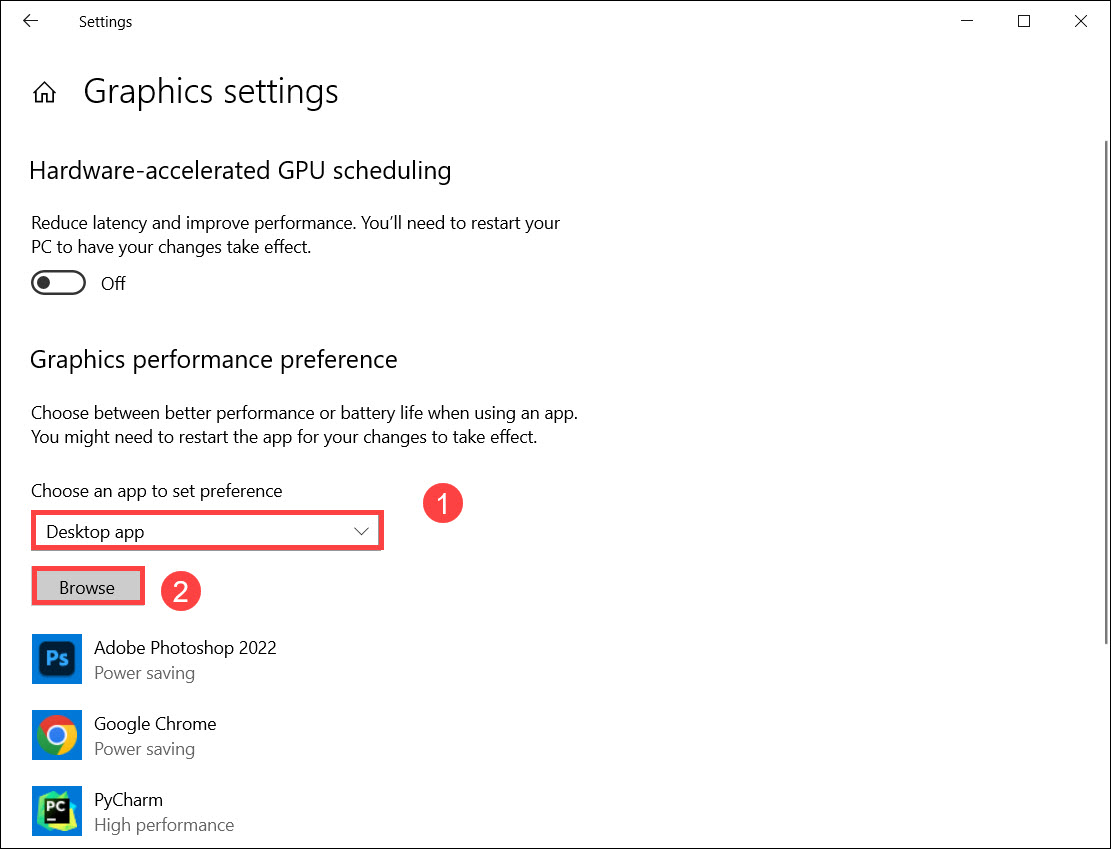Screen dimensions: 1111x849
Task: Click the Adobe Photoshop icon
Action: [57, 659]
